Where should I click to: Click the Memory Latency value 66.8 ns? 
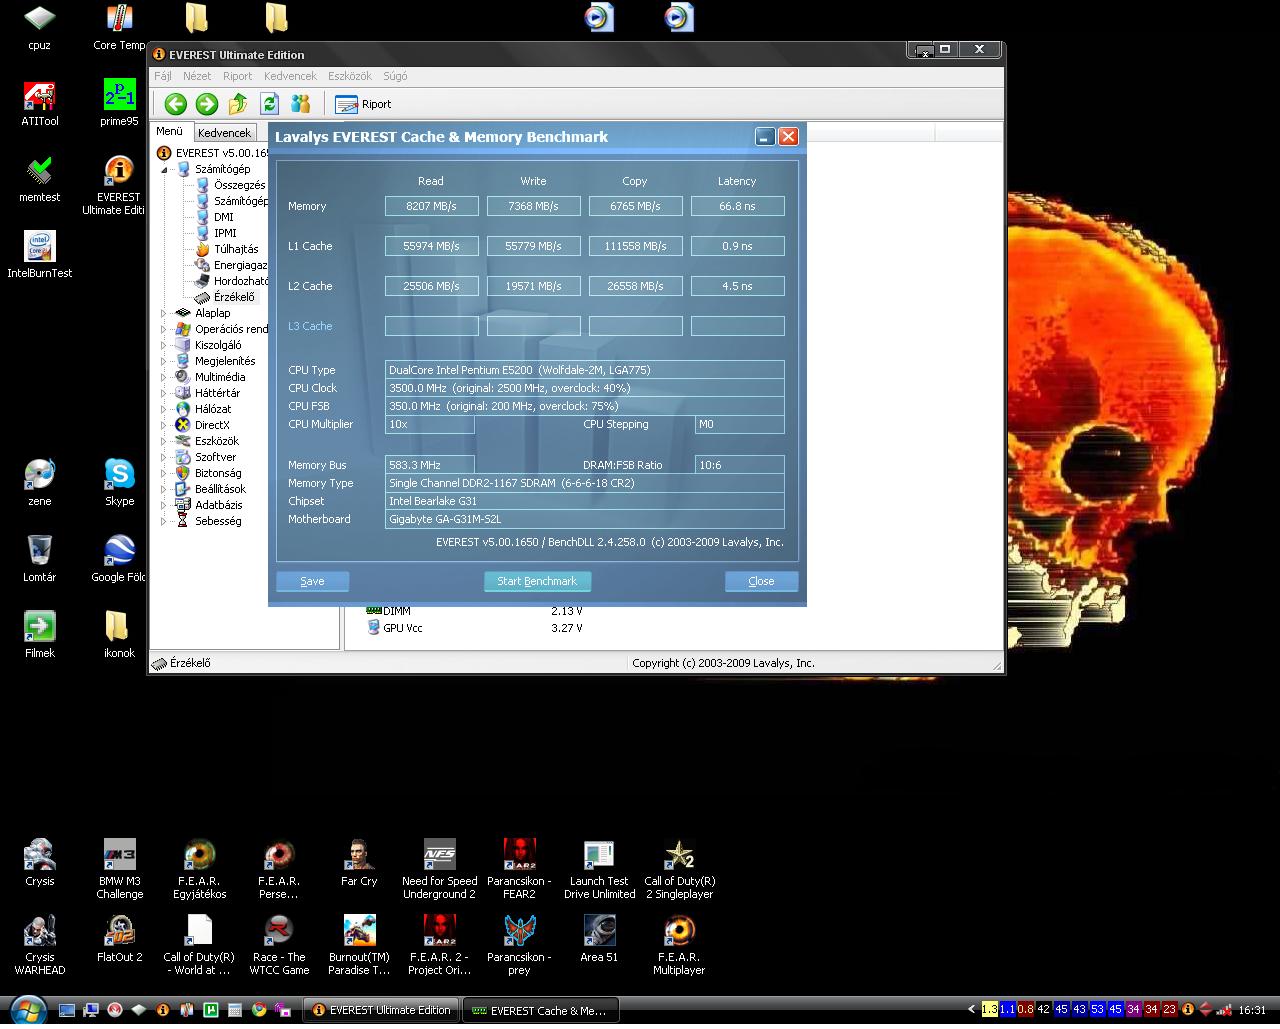click(738, 206)
